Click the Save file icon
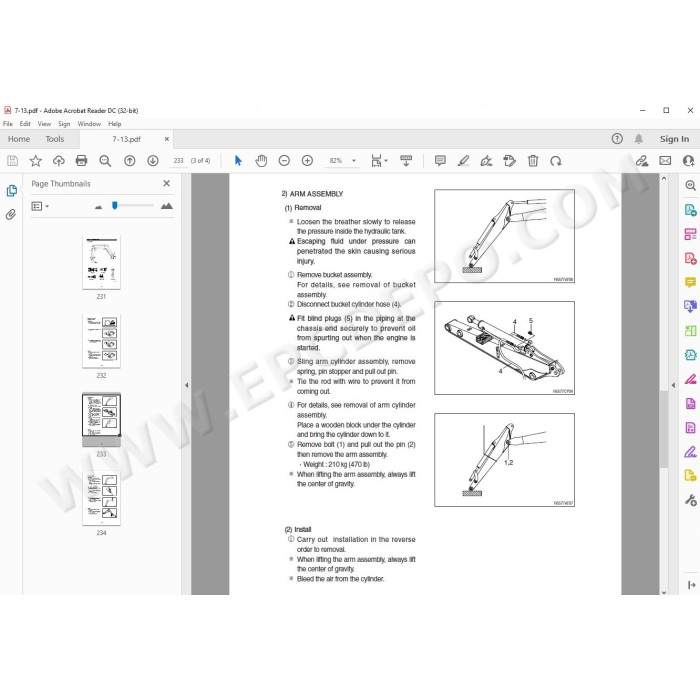The height and width of the screenshot is (700, 700). point(12,161)
